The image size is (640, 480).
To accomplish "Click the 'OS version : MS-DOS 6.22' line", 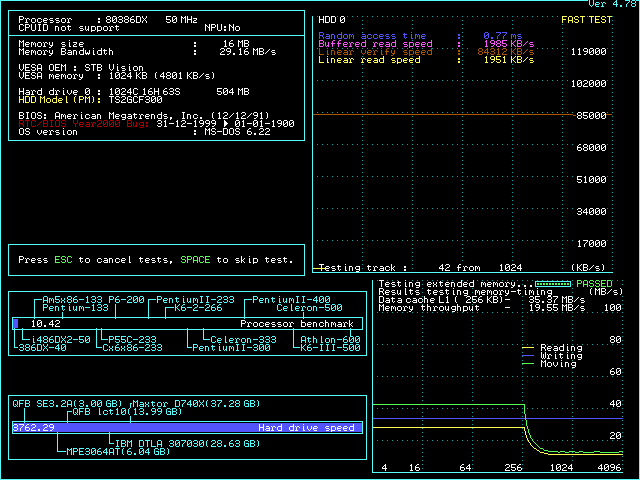I will click(x=144, y=132).
